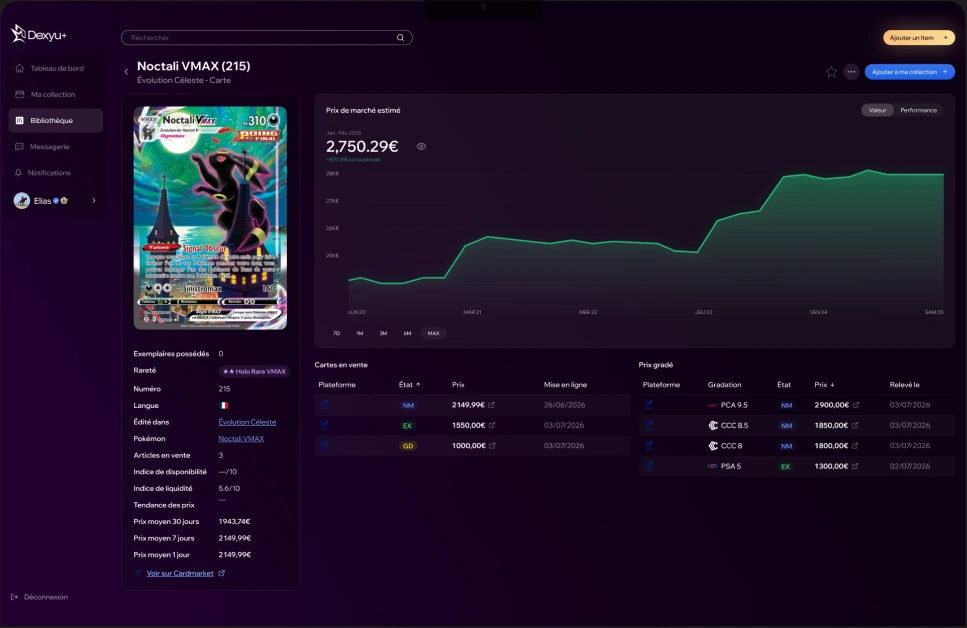Click the Notifications bell icon
The image size is (967, 628).
19,173
